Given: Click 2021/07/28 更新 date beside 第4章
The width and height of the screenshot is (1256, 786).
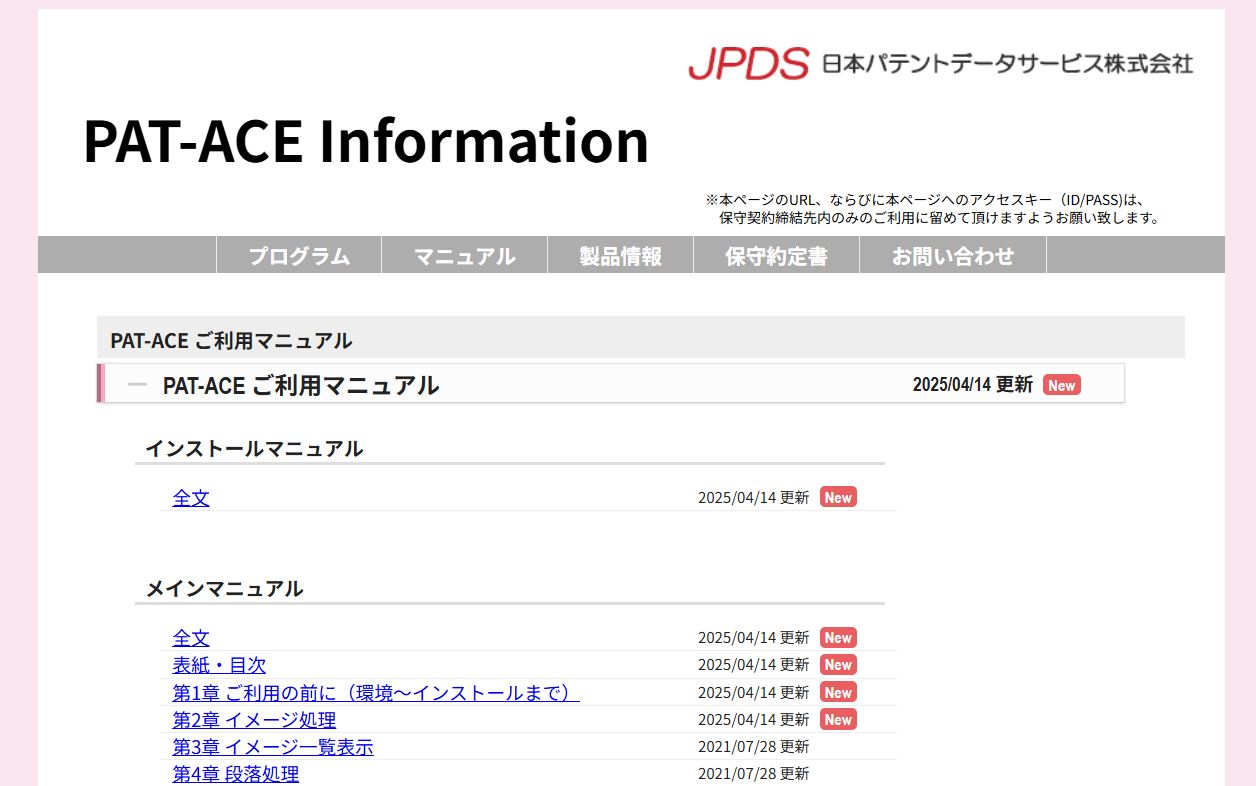Looking at the screenshot, I should coord(753,774).
